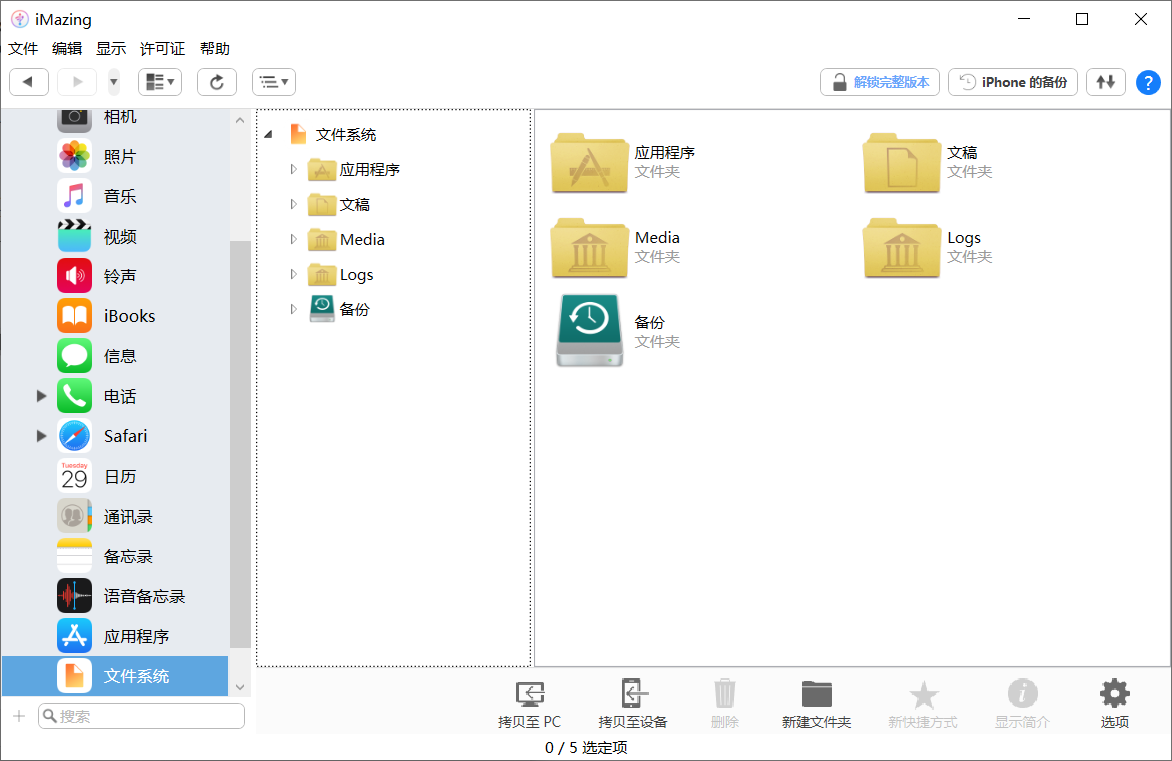
Task: Open the 显示 menu
Action: (111, 49)
